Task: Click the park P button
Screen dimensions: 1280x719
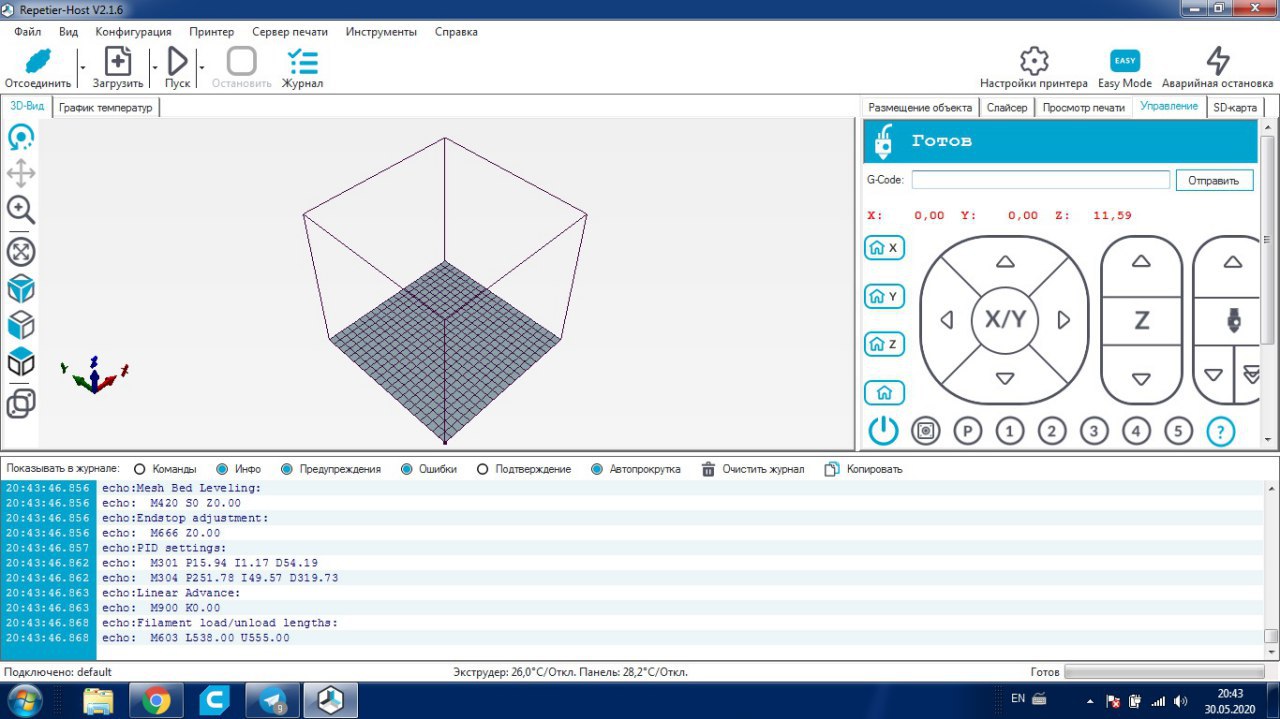Action: click(967, 432)
